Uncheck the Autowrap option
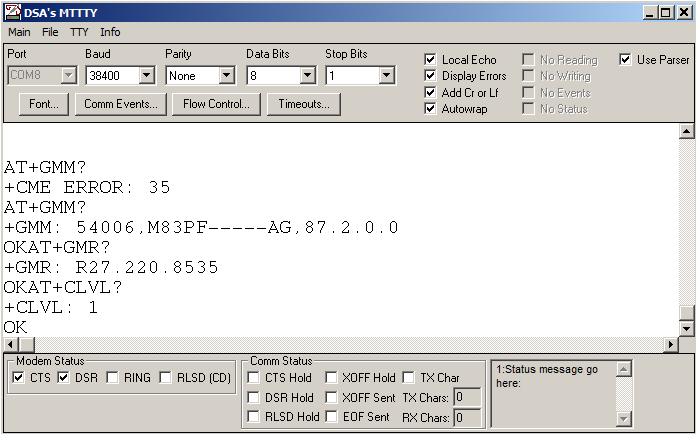The height and width of the screenshot is (434, 696). pos(430,109)
